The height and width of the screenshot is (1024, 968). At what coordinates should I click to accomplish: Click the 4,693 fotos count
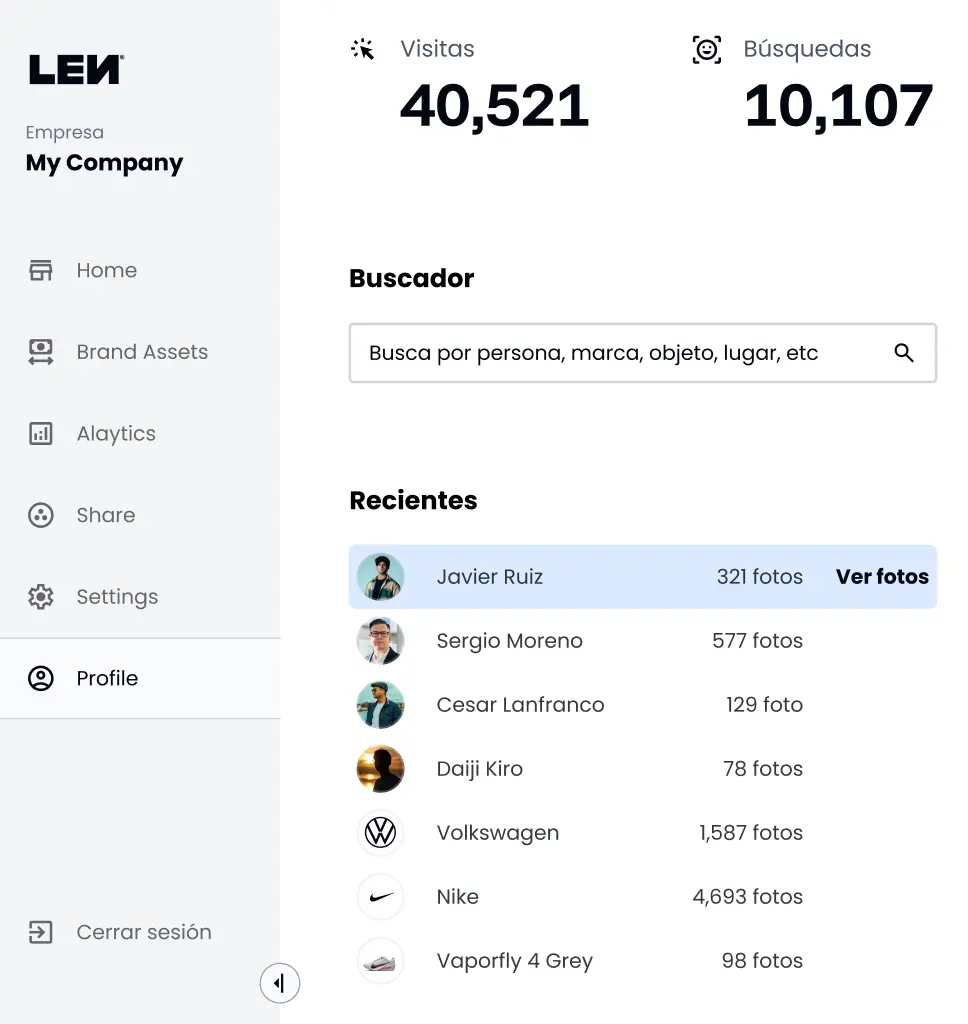point(748,897)
